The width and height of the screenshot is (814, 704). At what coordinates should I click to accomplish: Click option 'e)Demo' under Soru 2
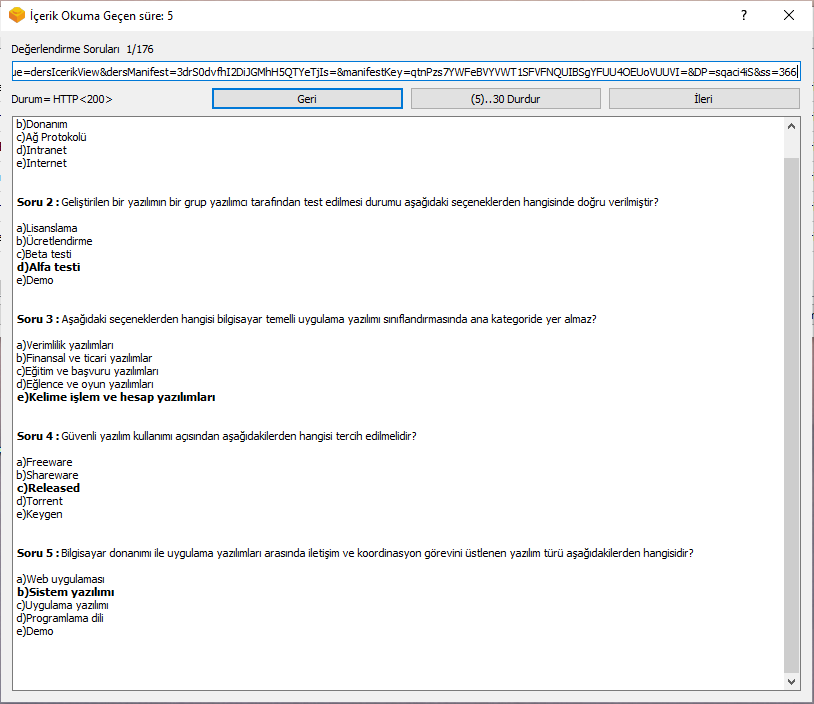35,280
